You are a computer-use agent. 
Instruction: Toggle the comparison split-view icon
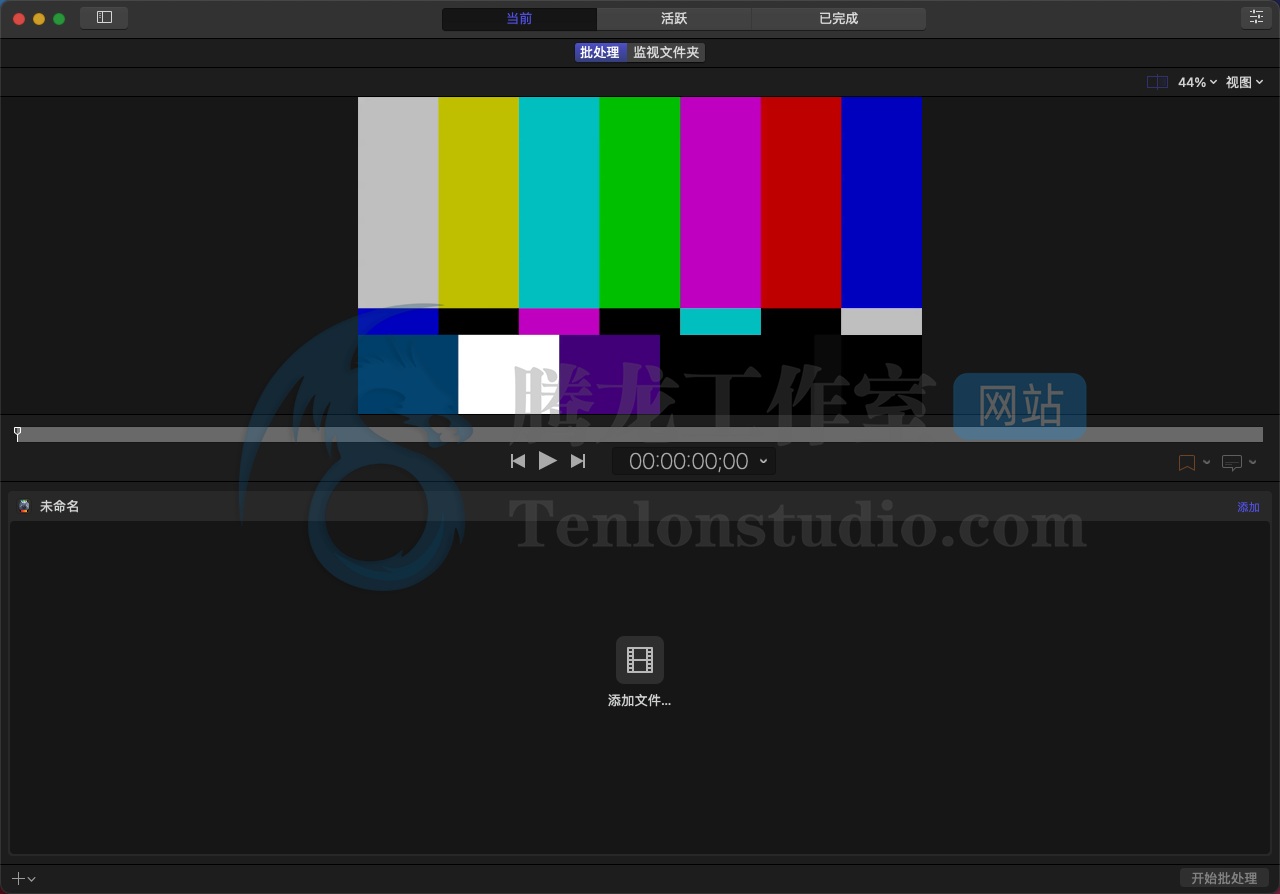pos(1157,82)
